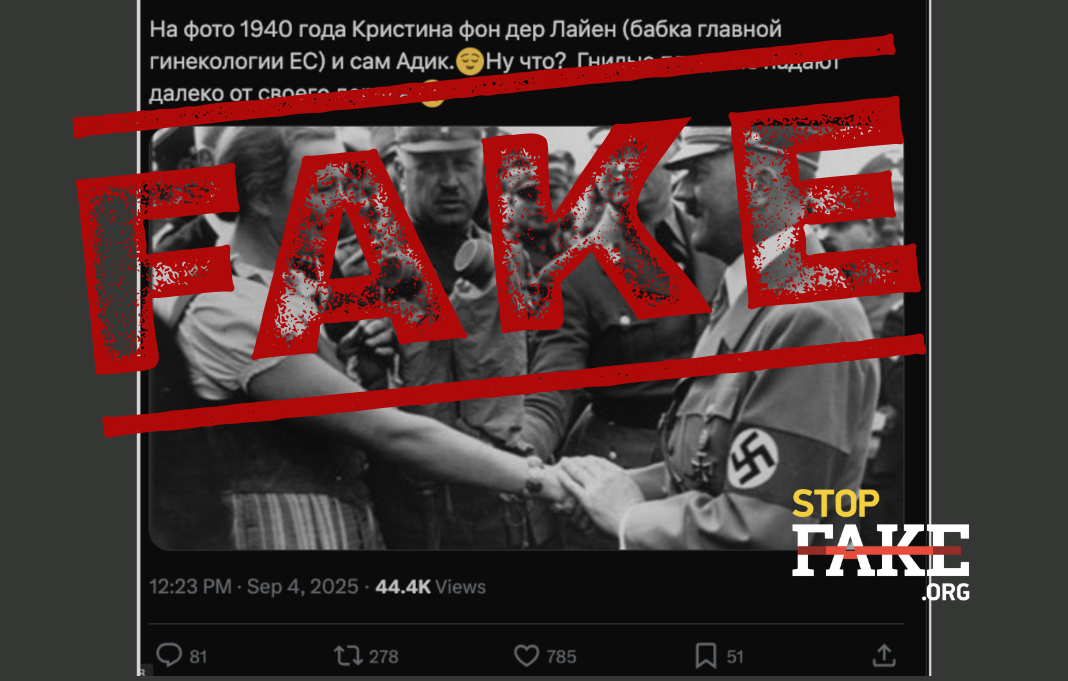Click the StopFake logo's white FAKE wordmark

pyautogui.click(x=880, y=550)
